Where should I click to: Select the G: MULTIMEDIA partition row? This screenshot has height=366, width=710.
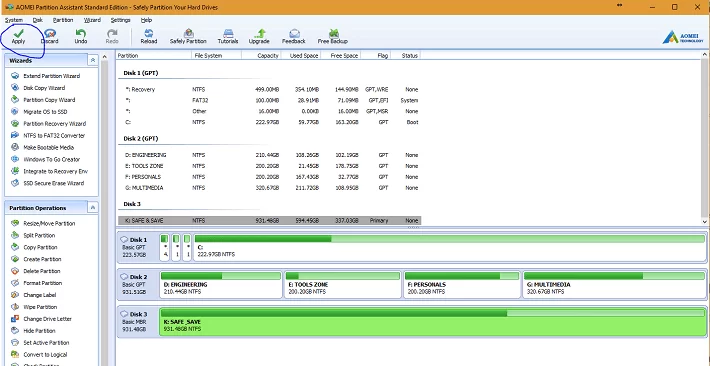pyautogui.click(x=269, y=188)
